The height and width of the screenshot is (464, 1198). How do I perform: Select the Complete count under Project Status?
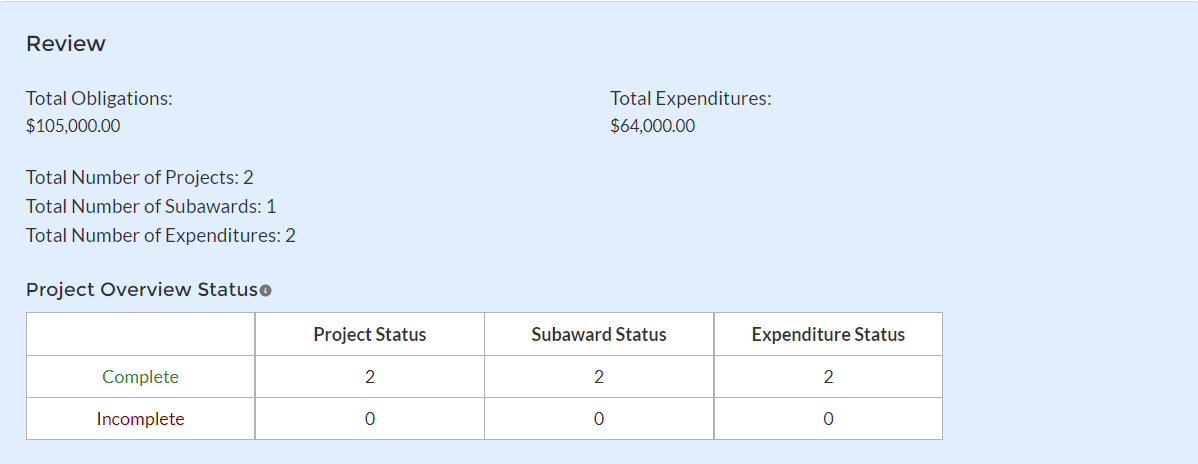(370, 377)
